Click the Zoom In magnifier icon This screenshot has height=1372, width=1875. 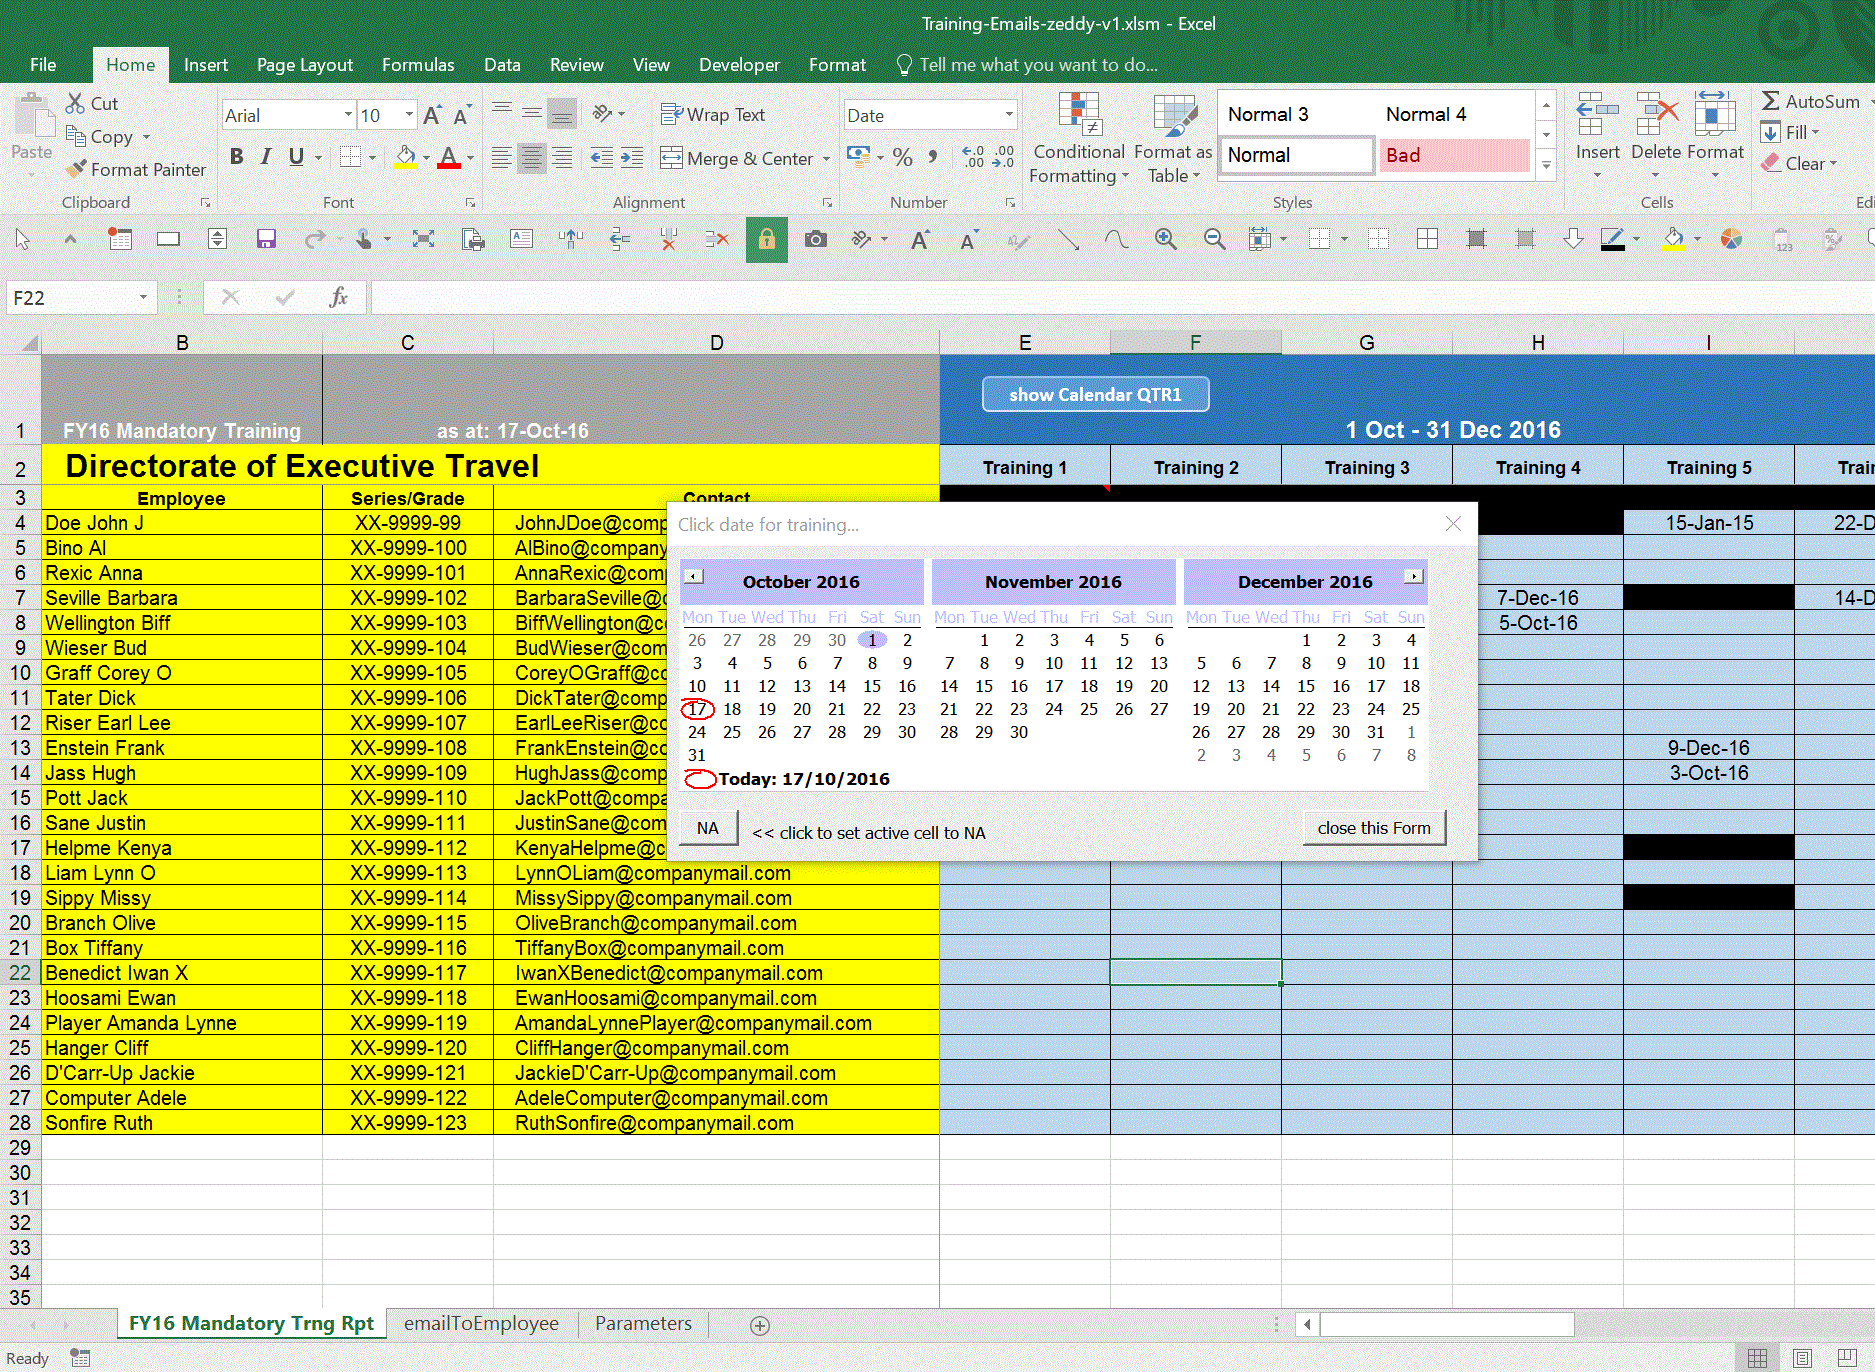[x=1165, y=239]
